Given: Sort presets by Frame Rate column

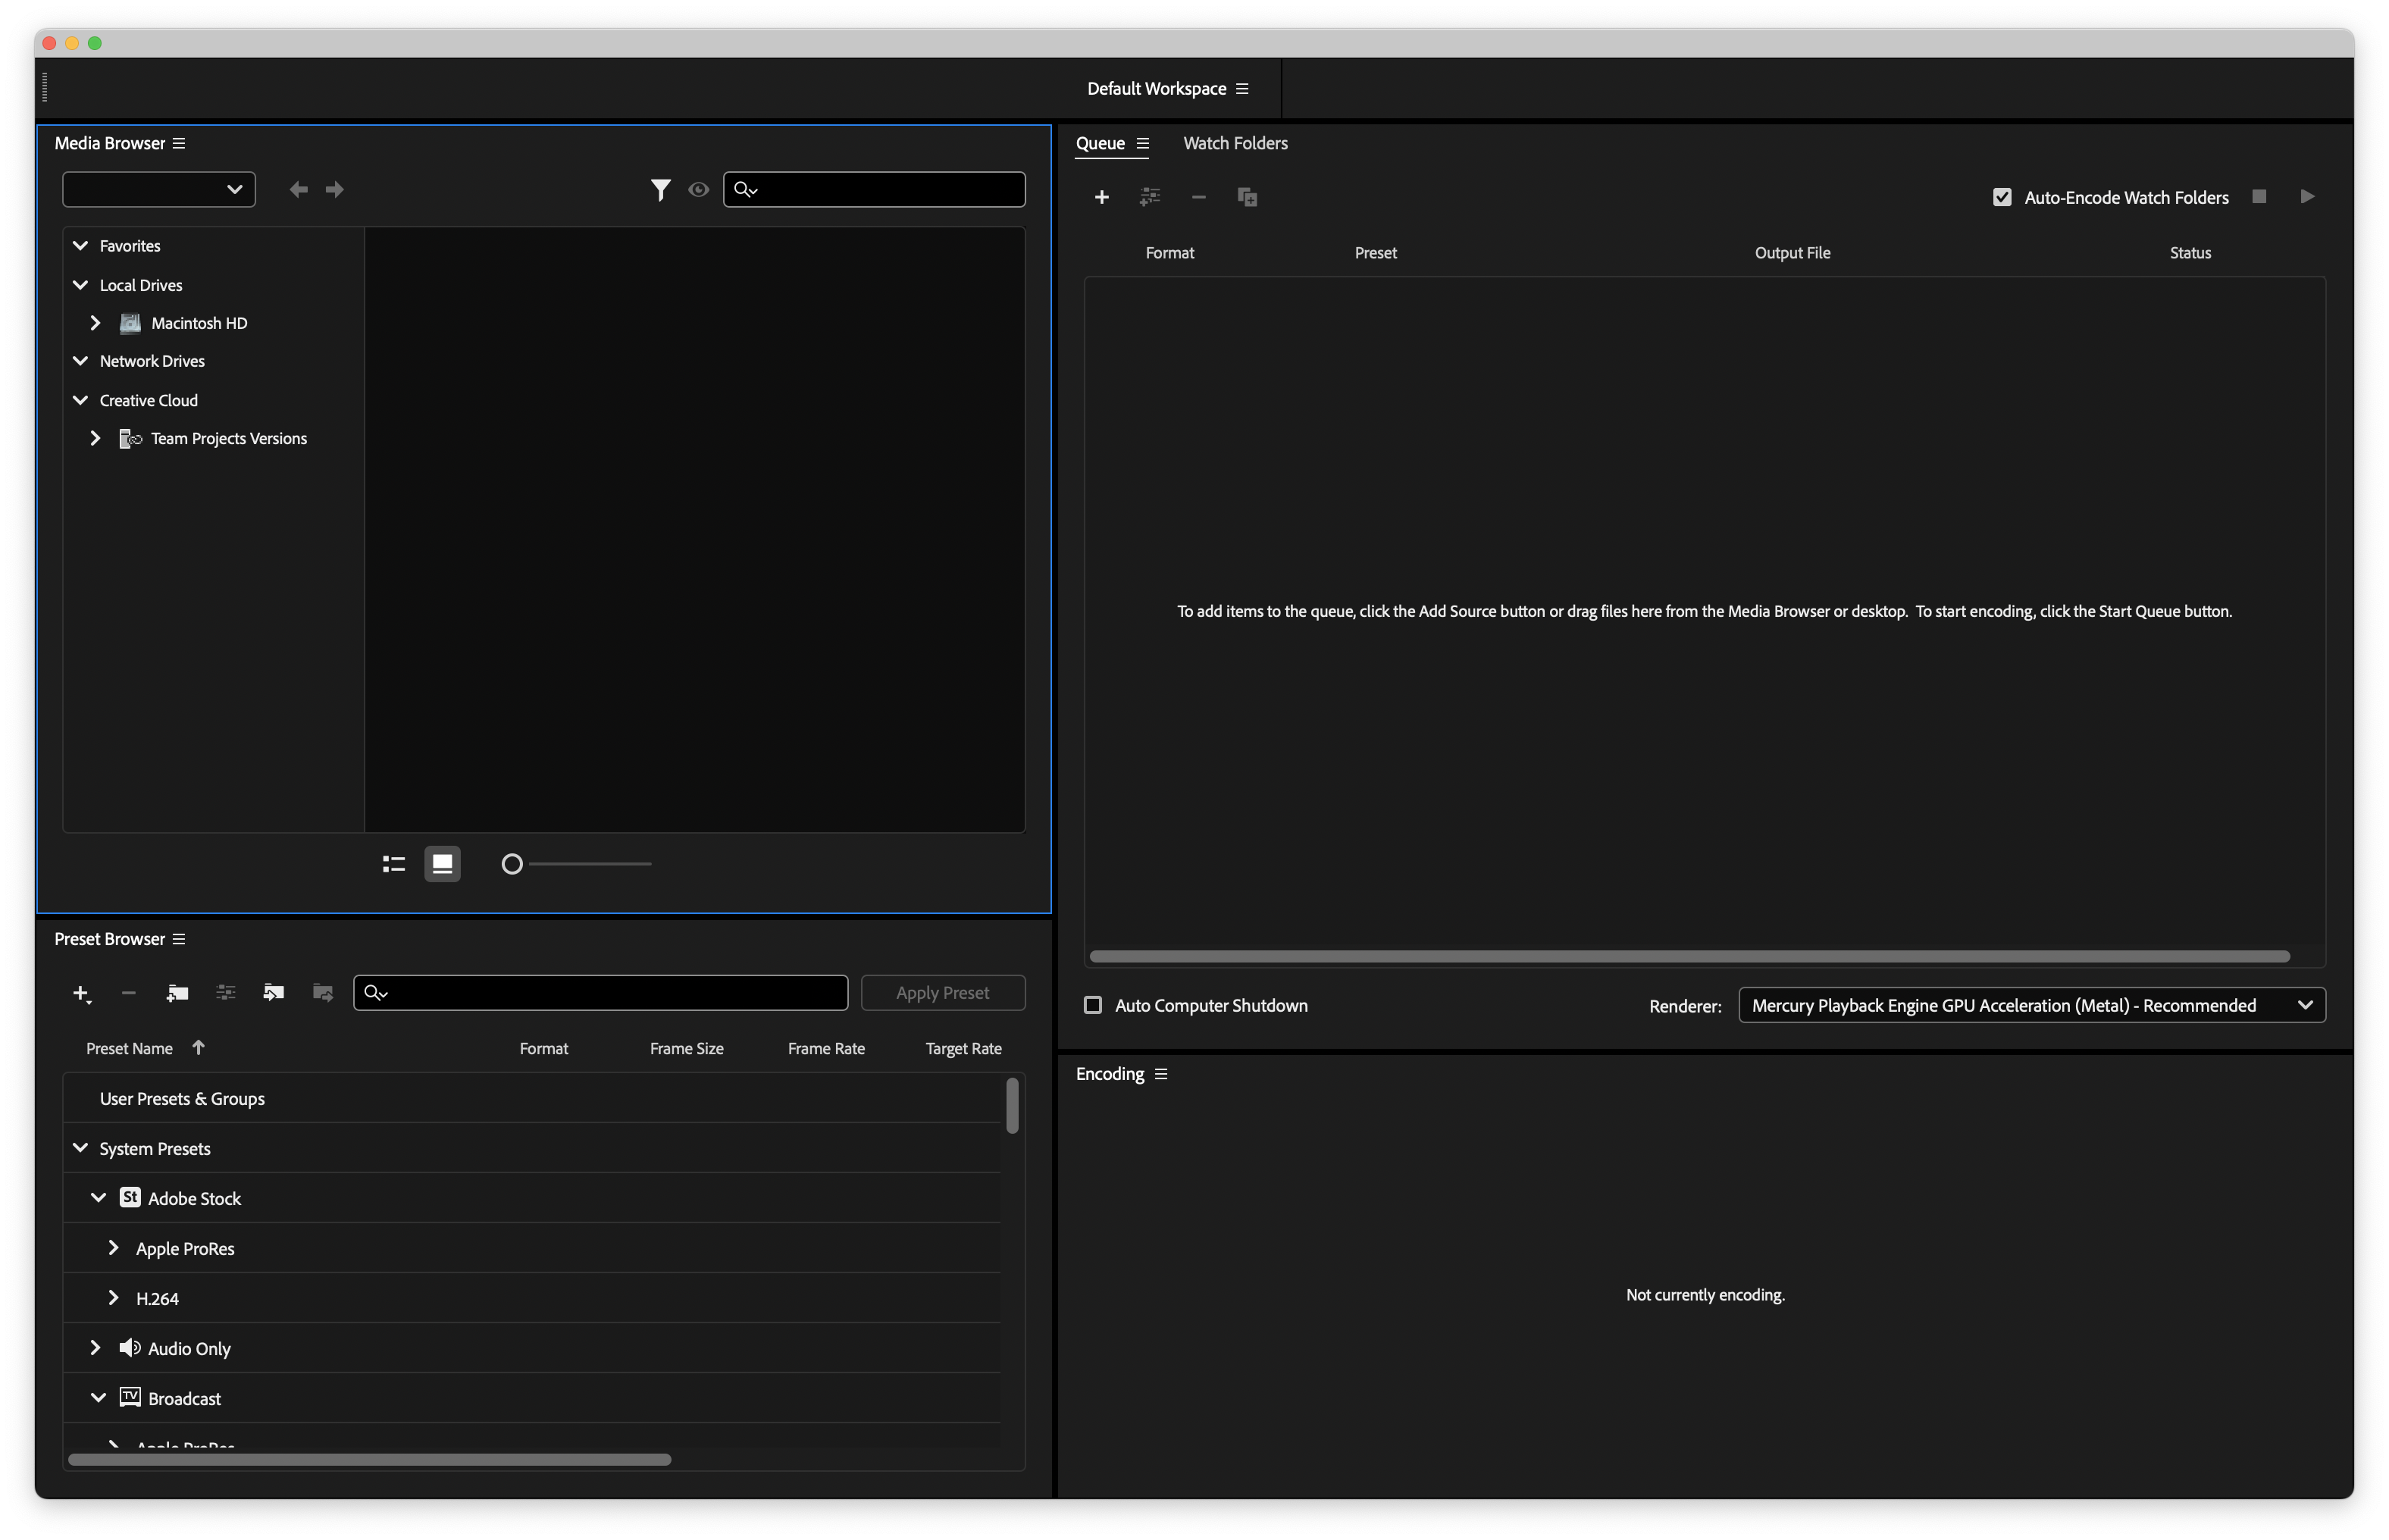Looking at the screenshot, I should [x=826, y=1048].
